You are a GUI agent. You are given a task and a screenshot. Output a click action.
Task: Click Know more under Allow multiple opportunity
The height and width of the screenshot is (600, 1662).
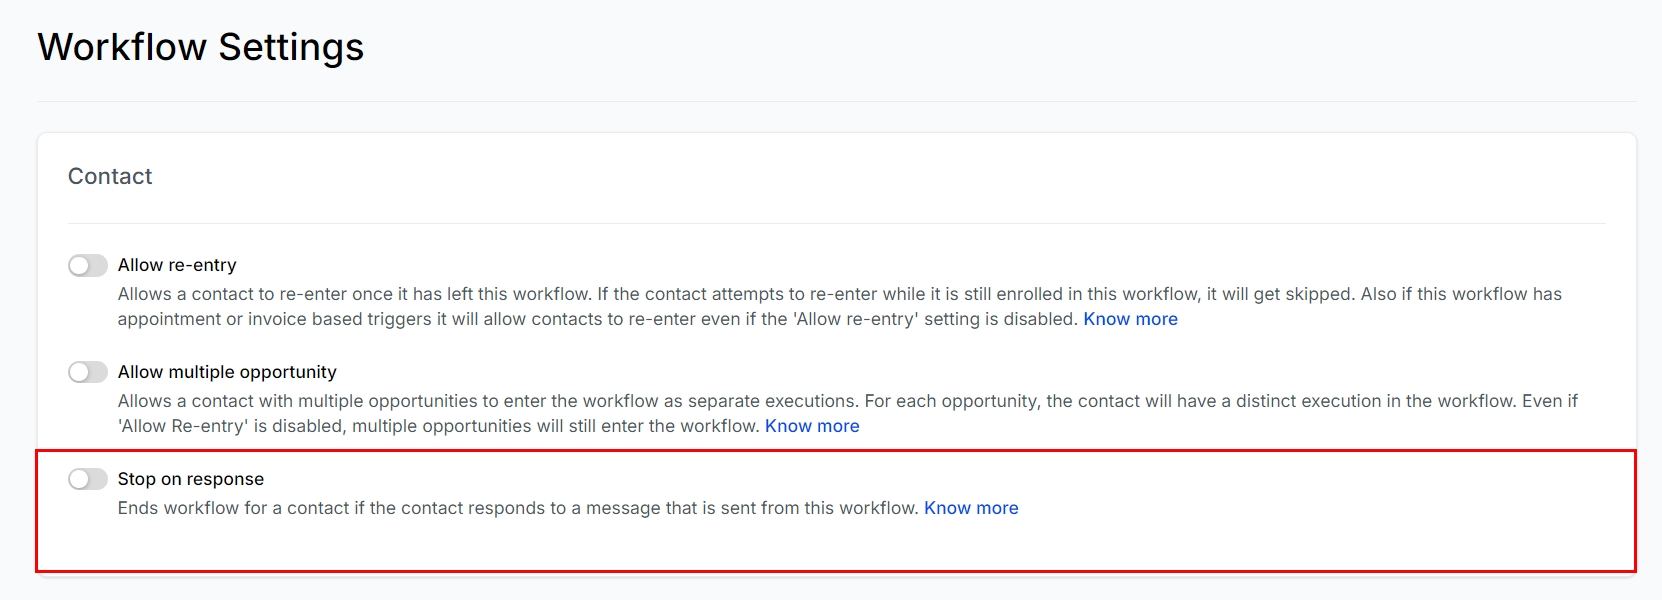pyautogui.click(x=812, y=426)
